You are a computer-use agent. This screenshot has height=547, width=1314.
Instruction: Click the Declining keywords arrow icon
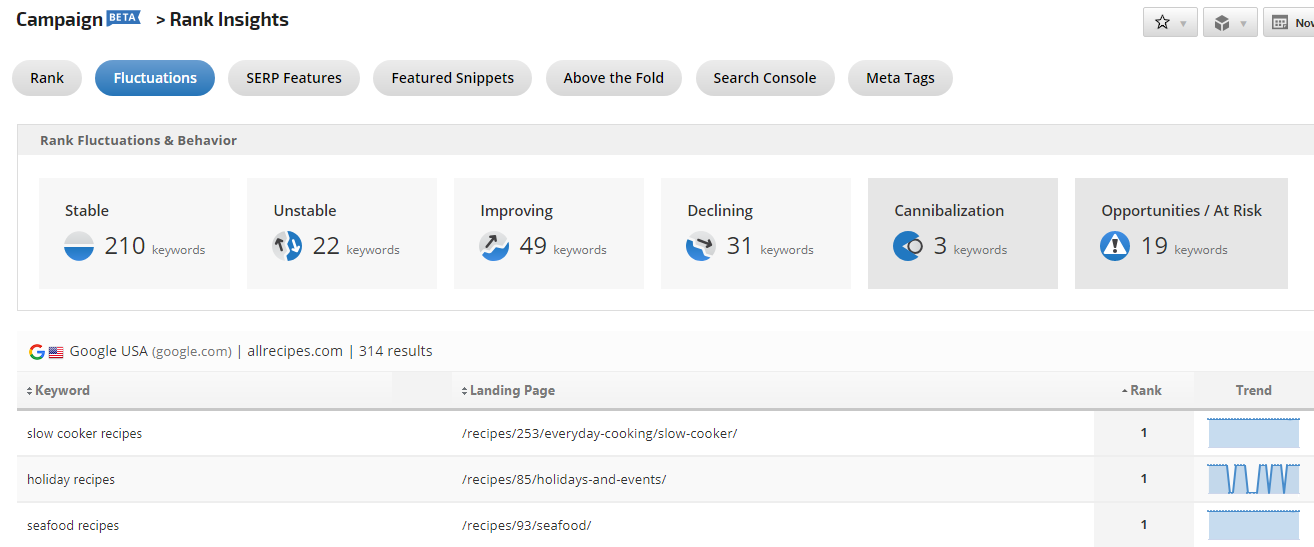[701, 246]
